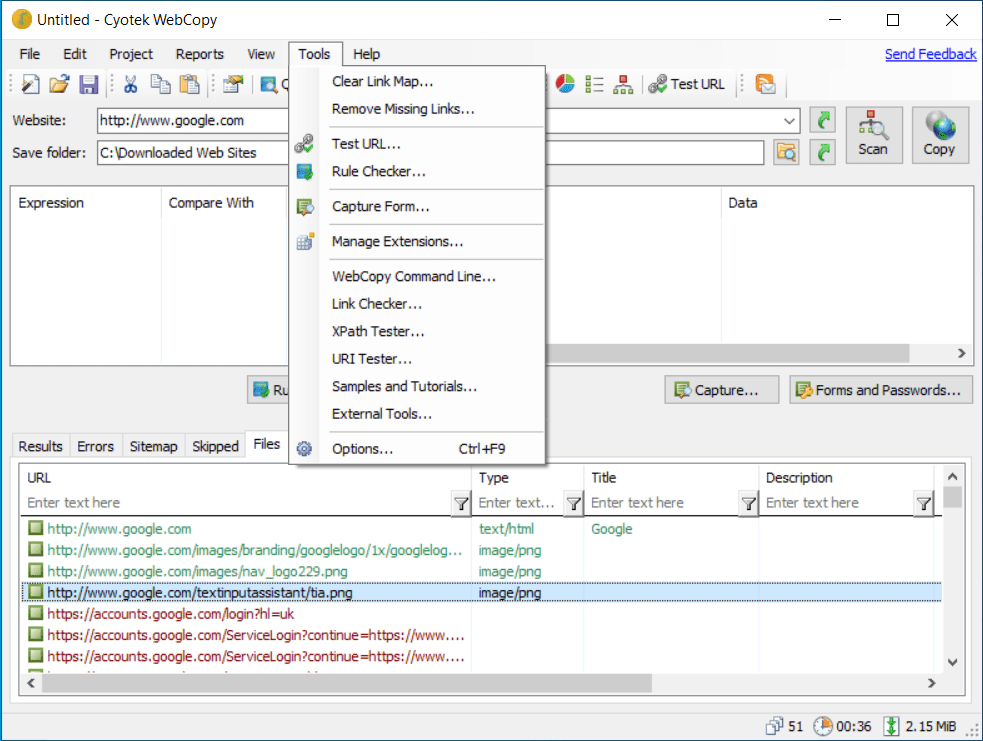Screen dimensions: 983x741
Task: Click the orange feed toolbar icon
Action: 765,84
